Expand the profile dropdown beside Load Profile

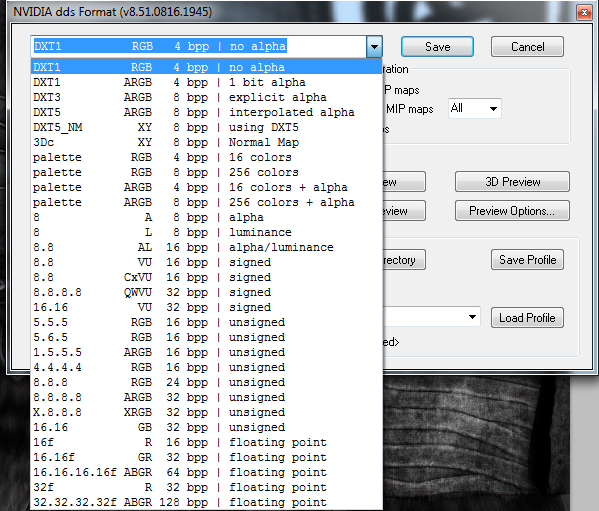click(472, 317)
